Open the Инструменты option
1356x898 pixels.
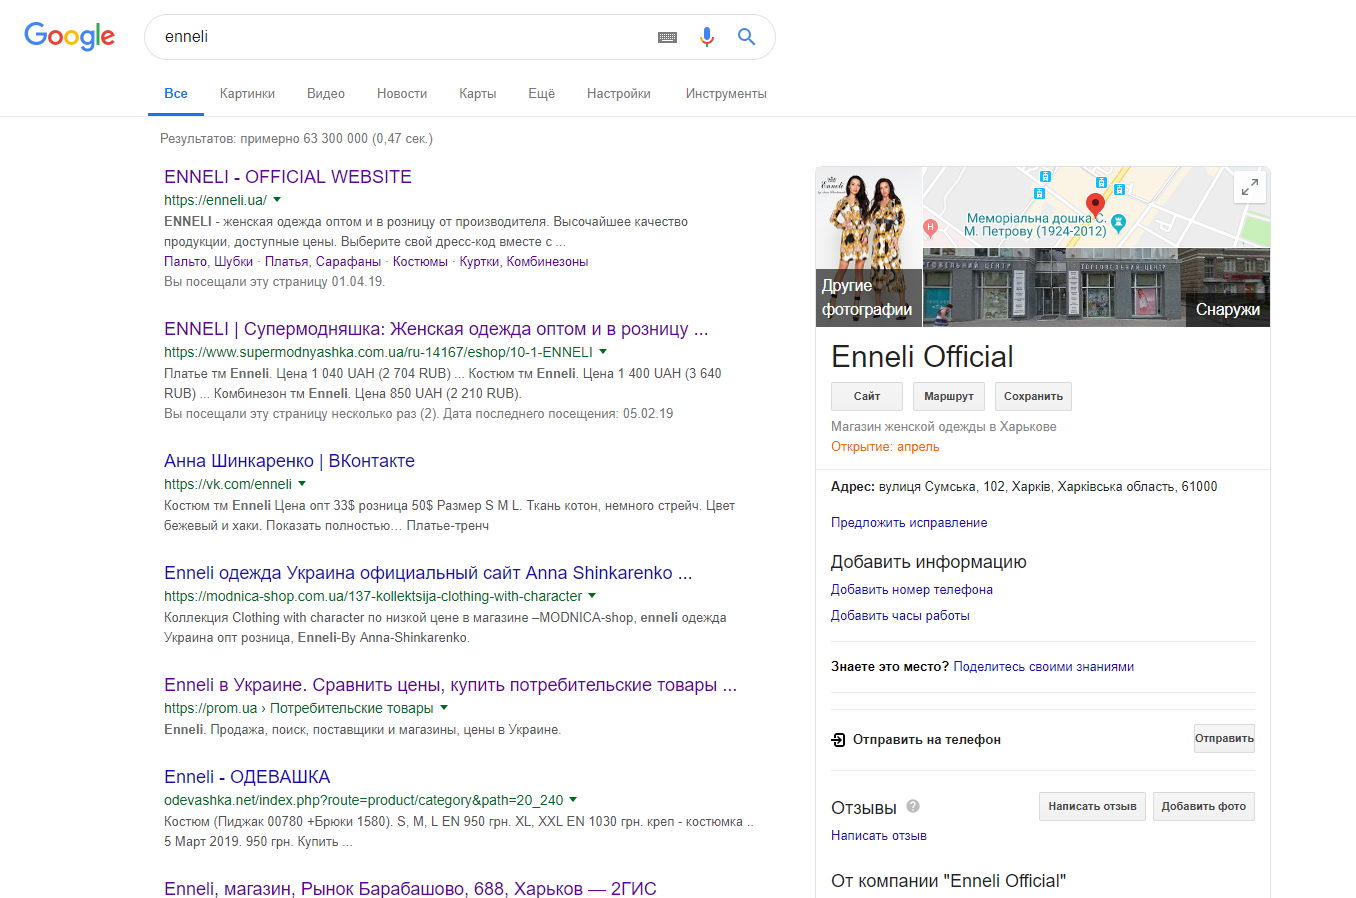(x=726, y=93)
